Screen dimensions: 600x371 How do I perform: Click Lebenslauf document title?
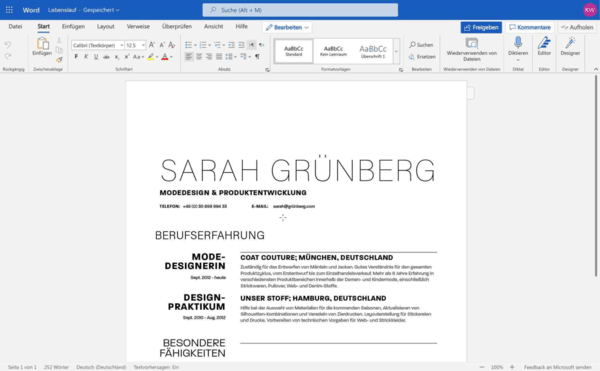coord(62,10)
